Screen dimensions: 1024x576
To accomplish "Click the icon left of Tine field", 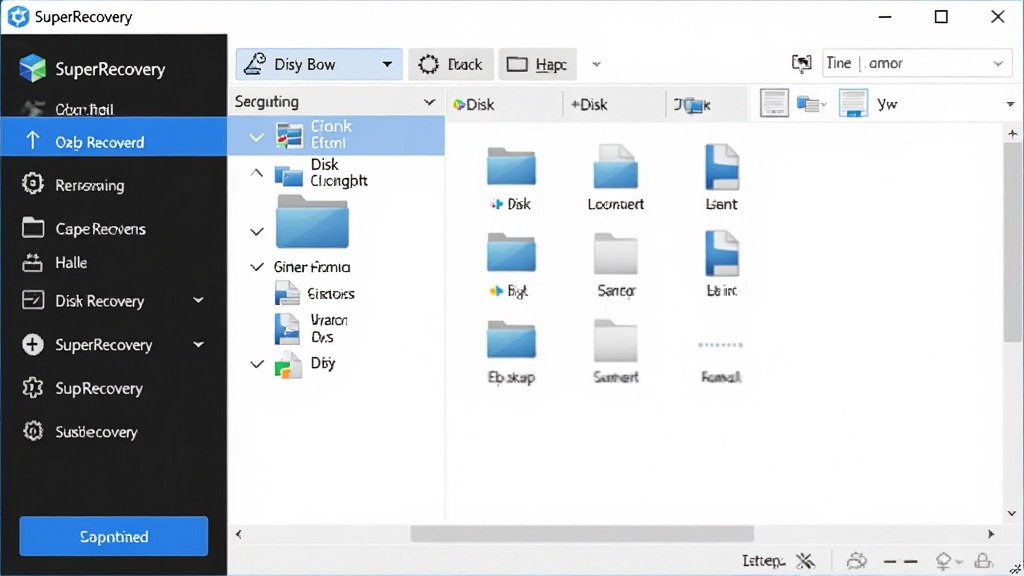I will [x=801, y=63].
